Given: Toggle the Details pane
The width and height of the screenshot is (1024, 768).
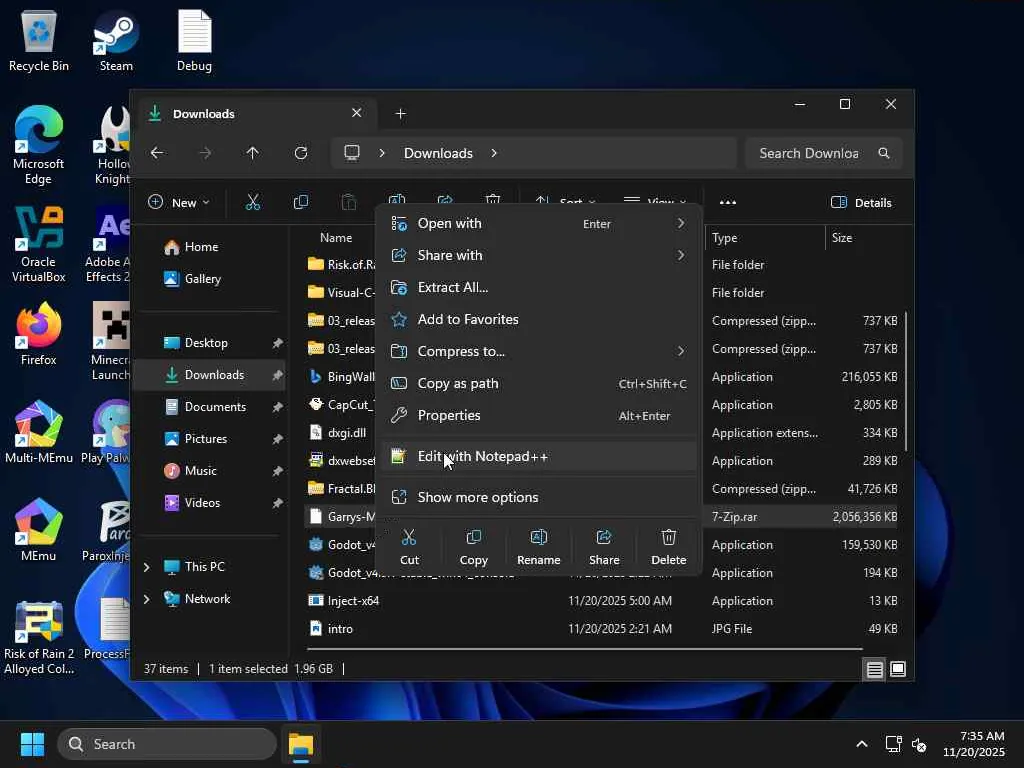Looking at the screenshot, I should [861, 203].
